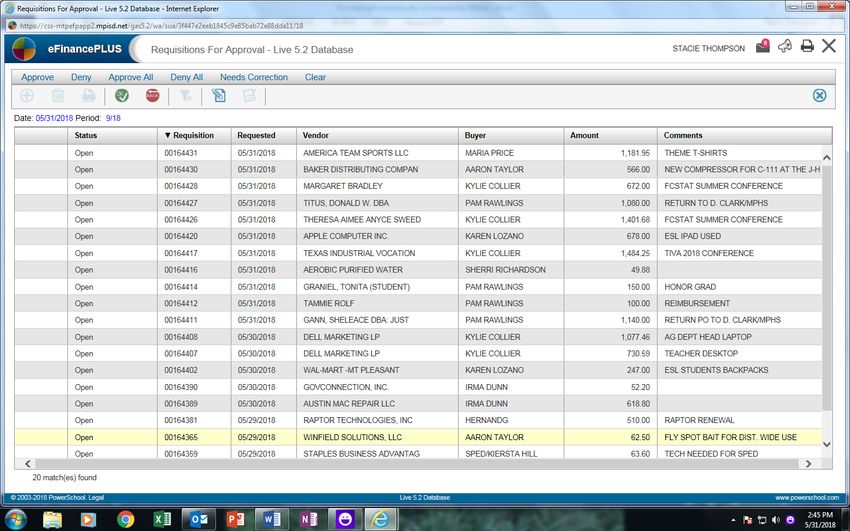The image size is (850, 531).
Task: Click the Deny menu item
Action: coord(81,77)
